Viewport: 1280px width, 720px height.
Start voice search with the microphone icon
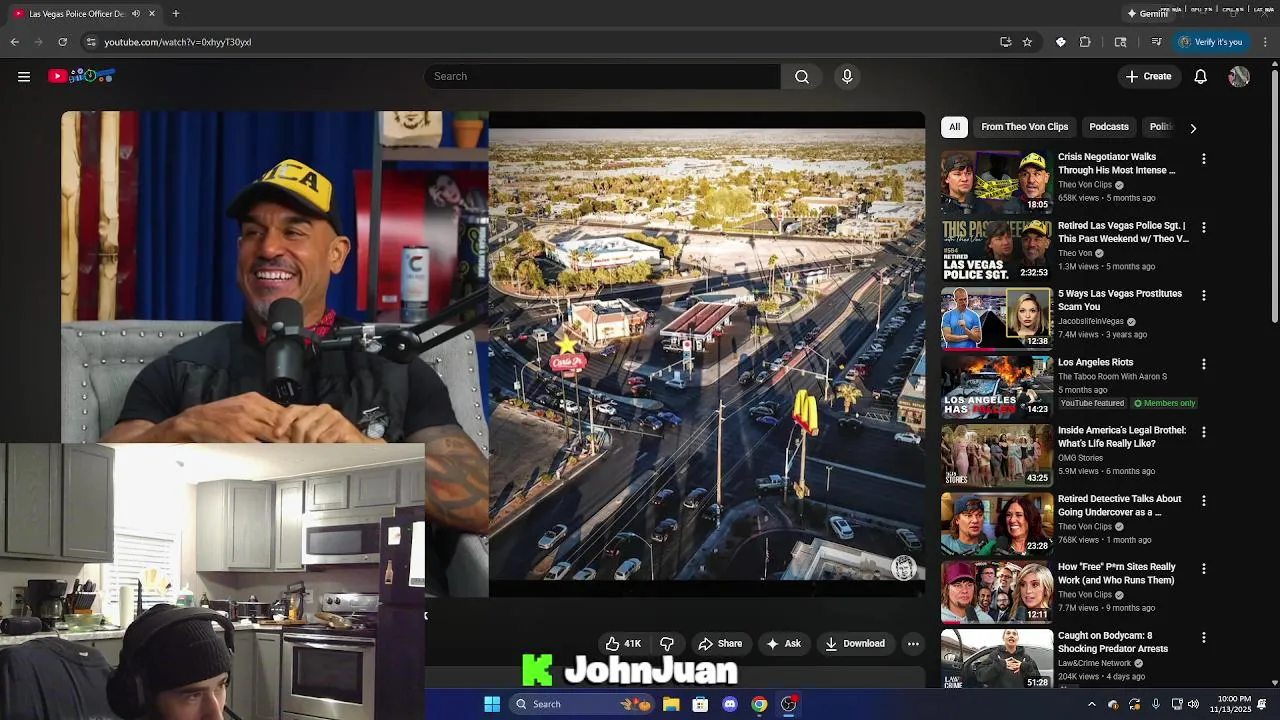tap(847, 76)
